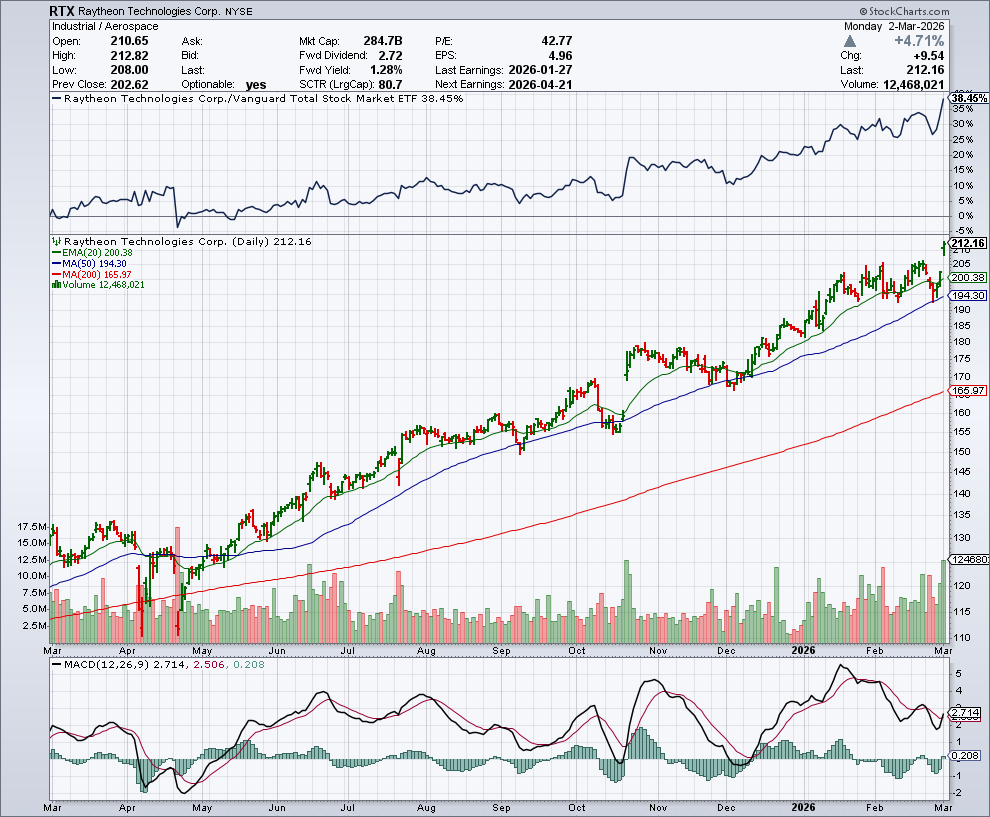
Task: Click the SCTR (LrgCap) 80.7 value
Action: pyautogui.click(x=390, y=85)
